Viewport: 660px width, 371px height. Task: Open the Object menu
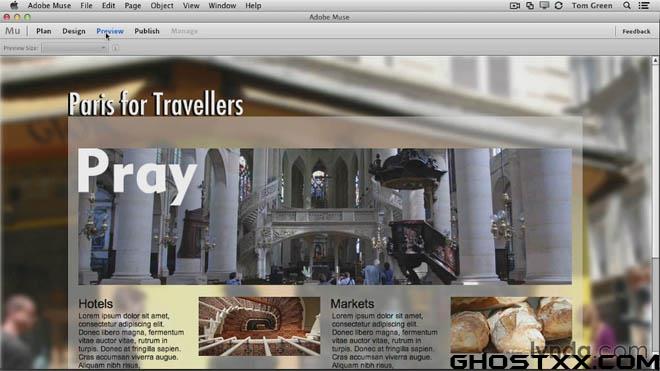162,5
